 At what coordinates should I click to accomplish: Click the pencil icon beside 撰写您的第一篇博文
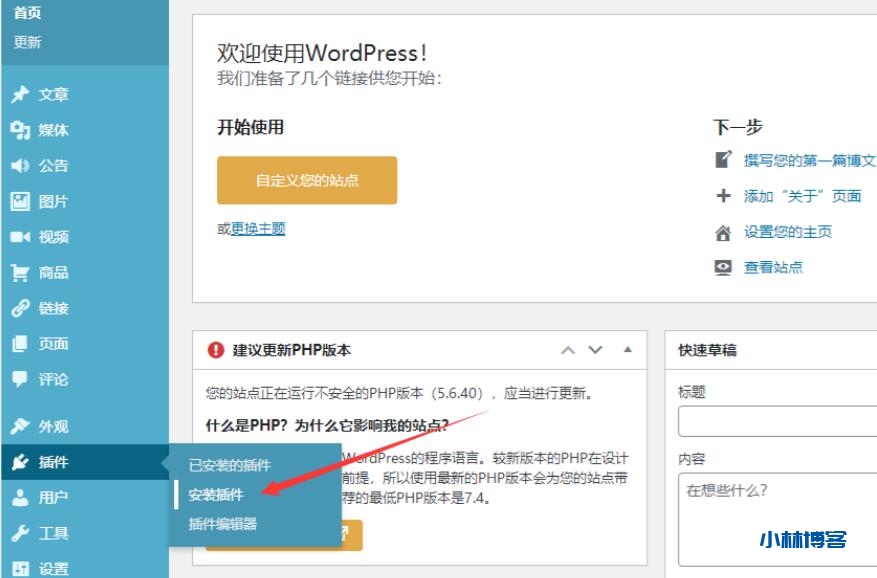(x=722, y=159)
